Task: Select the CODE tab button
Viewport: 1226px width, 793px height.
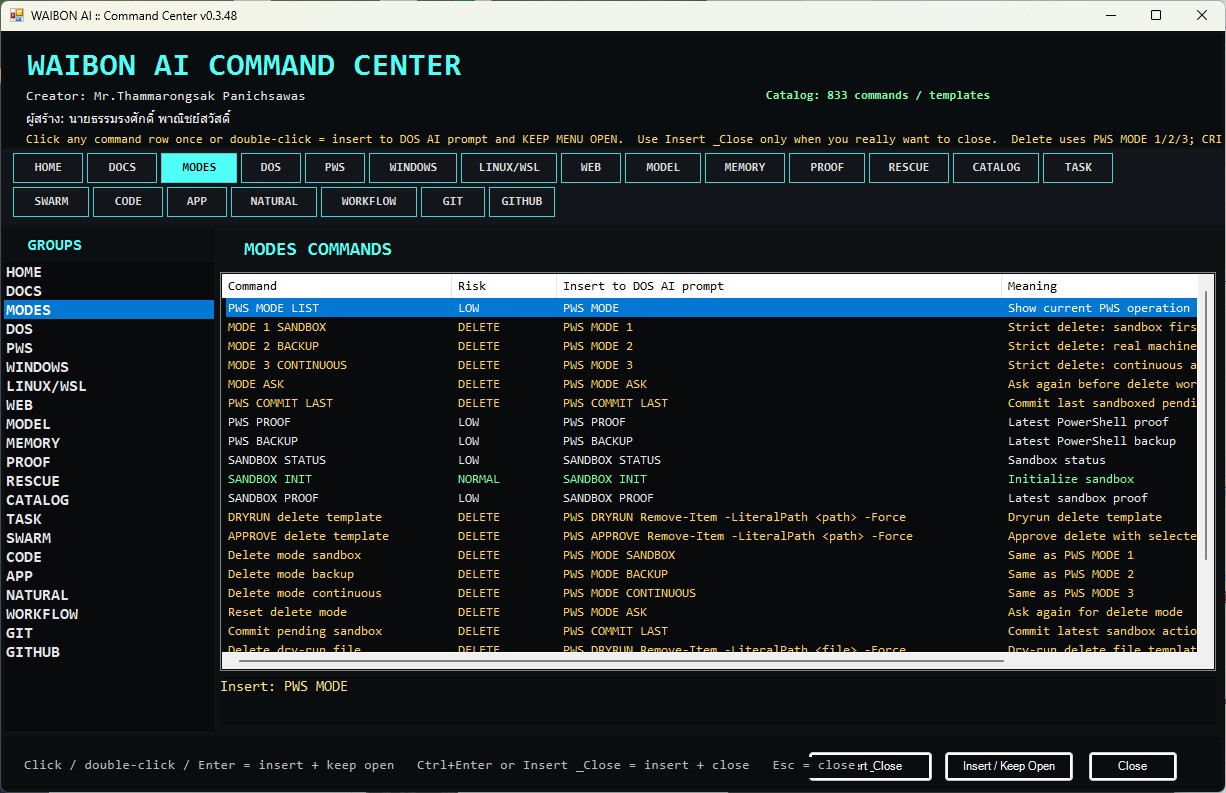Action: pos(128,202)
